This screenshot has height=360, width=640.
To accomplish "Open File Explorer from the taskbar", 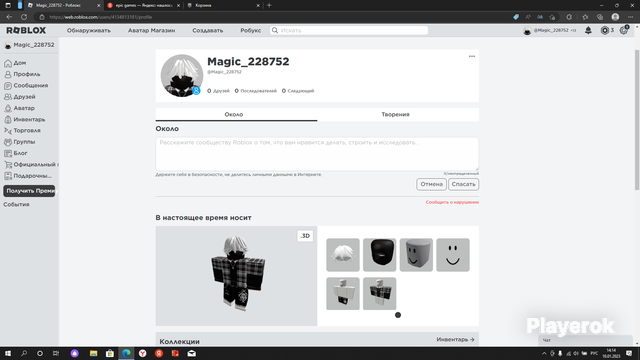I will [x=93, y=353].
